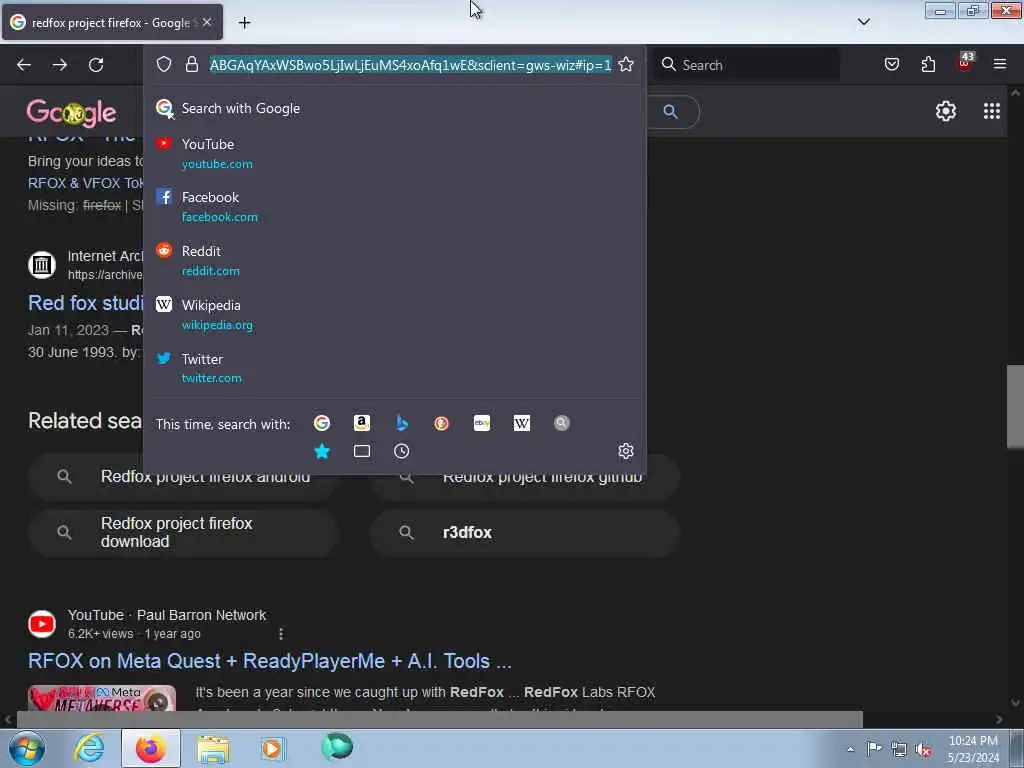Go to Google homepage logo
Image resolution: width=1024 pixels, height=768 pixels.
point(72,112)
